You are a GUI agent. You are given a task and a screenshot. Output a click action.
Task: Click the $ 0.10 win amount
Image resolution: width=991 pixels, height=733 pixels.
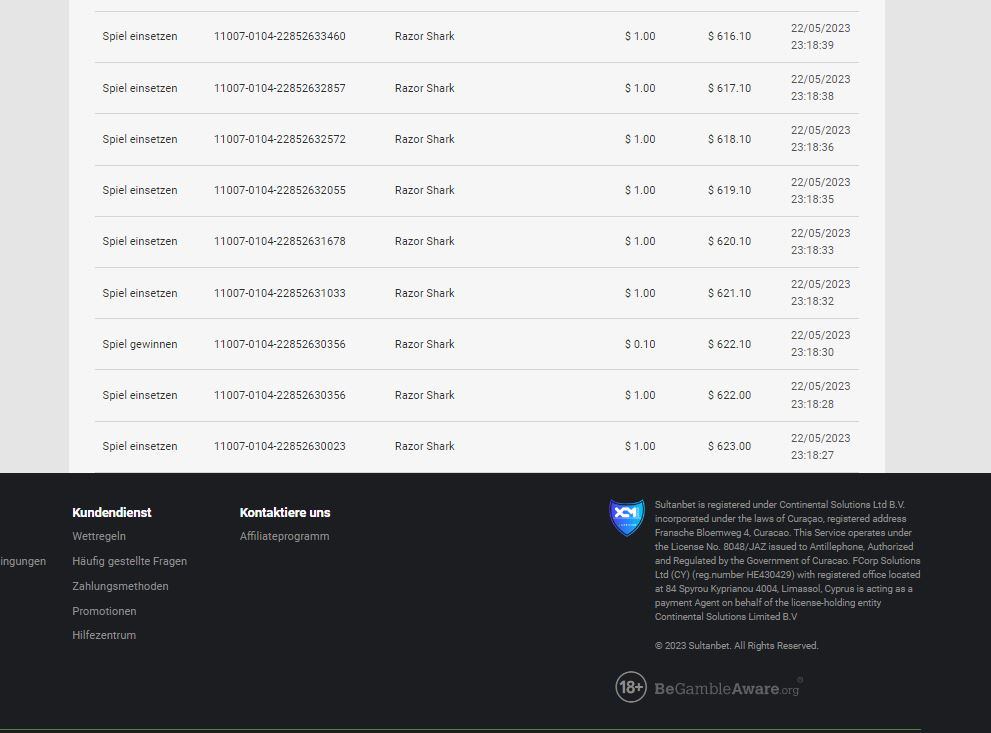[x=640, y=344]
